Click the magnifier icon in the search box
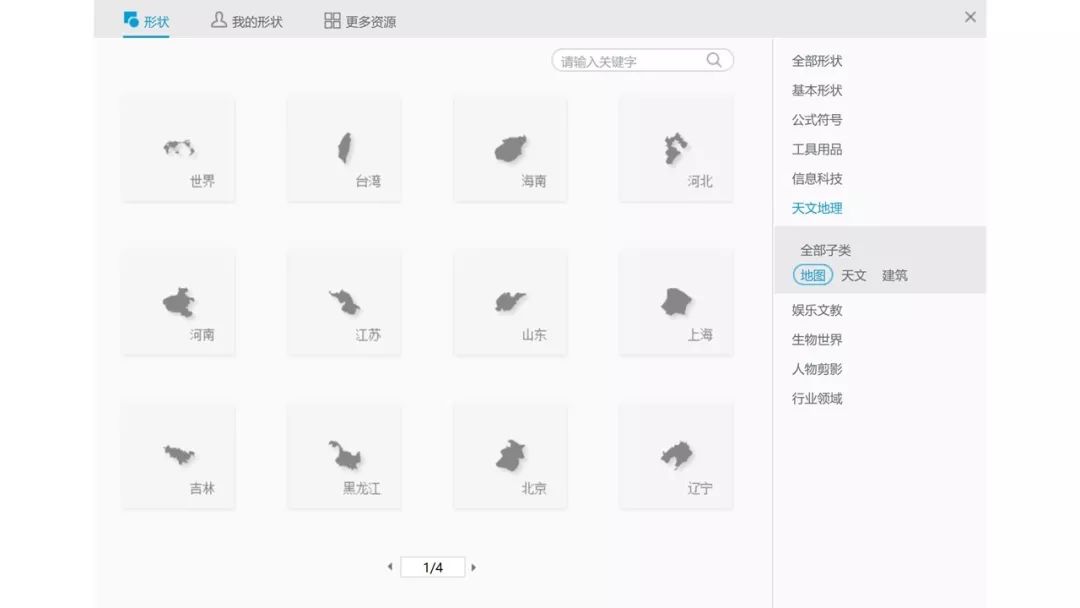 (x=713, y=60)
